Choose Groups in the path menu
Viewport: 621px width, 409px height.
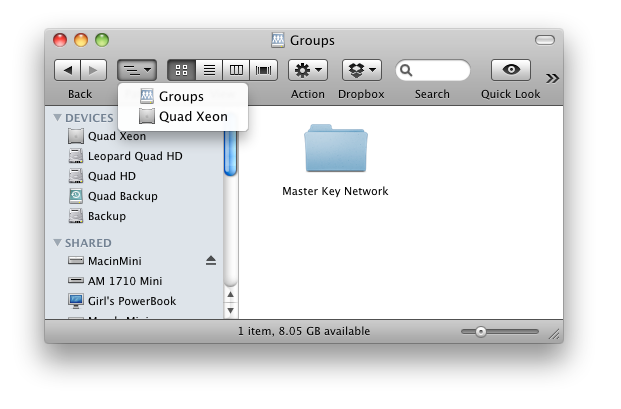(x=181, y=97)
